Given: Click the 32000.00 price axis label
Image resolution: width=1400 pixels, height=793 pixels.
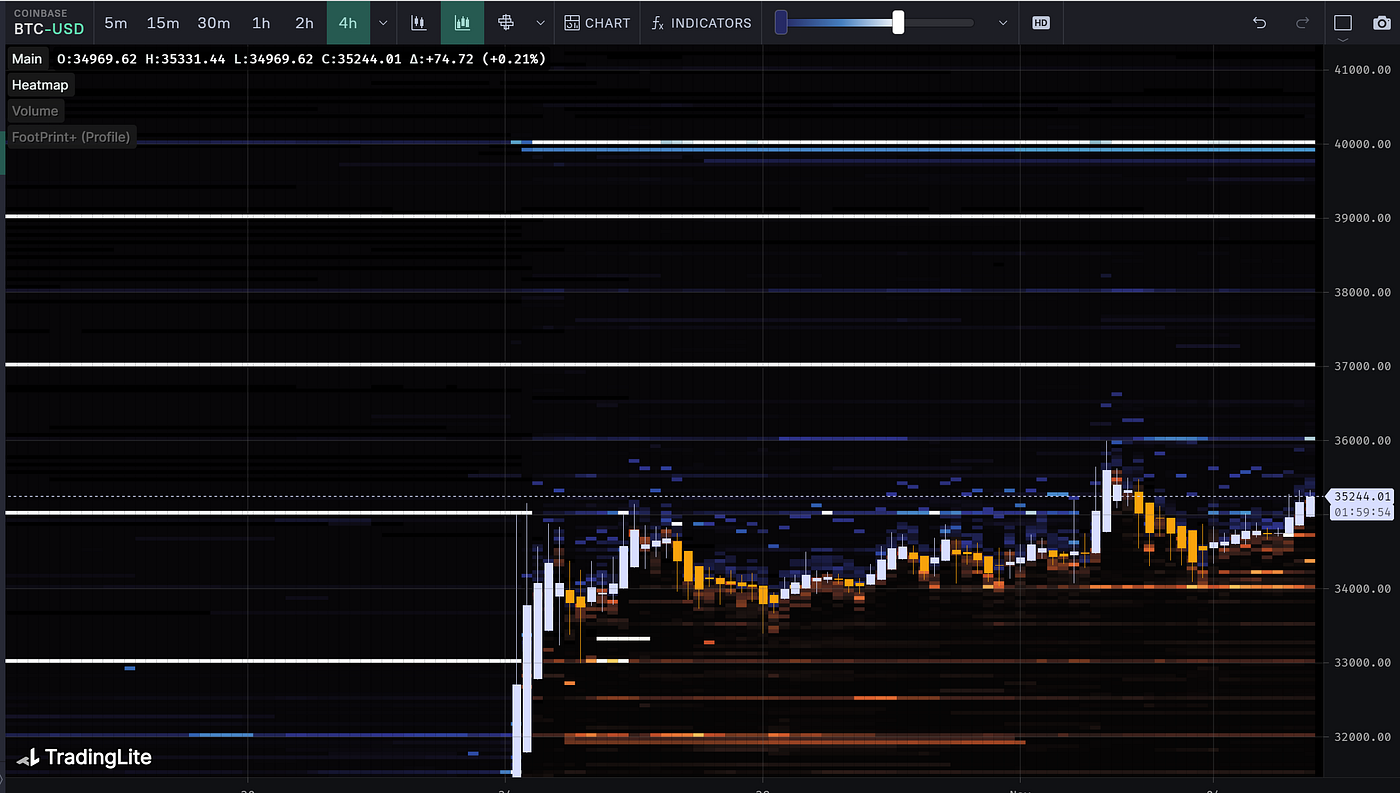Looking at the screenshot, I should [x=1362, y=737].
